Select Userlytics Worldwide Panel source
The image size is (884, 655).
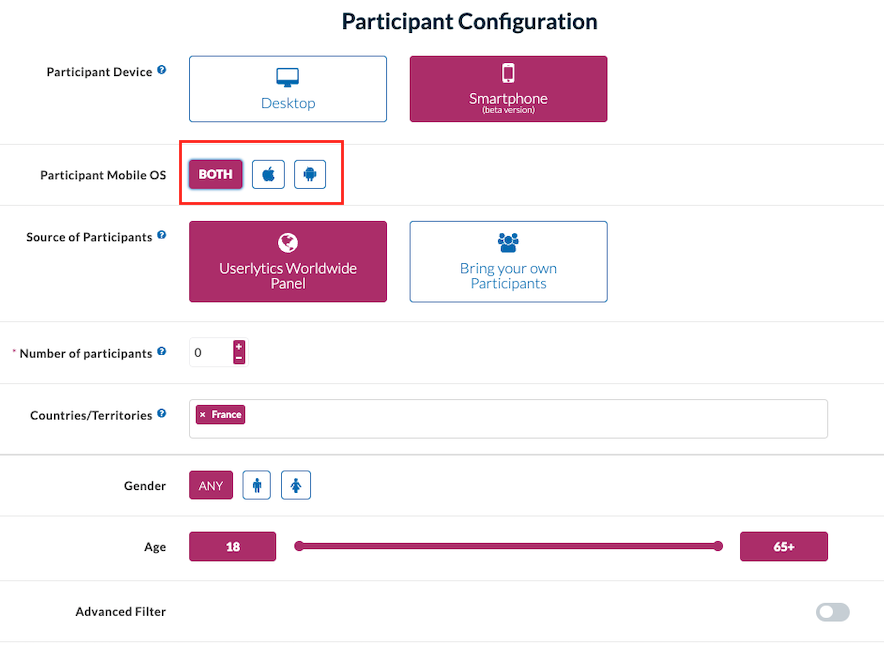[288, 262]
